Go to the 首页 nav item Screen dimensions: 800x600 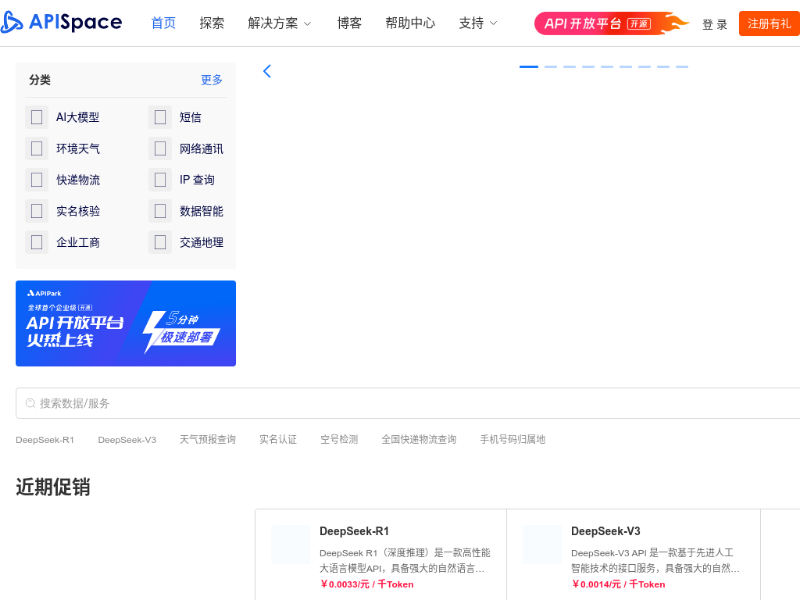(x=164, y=23)
